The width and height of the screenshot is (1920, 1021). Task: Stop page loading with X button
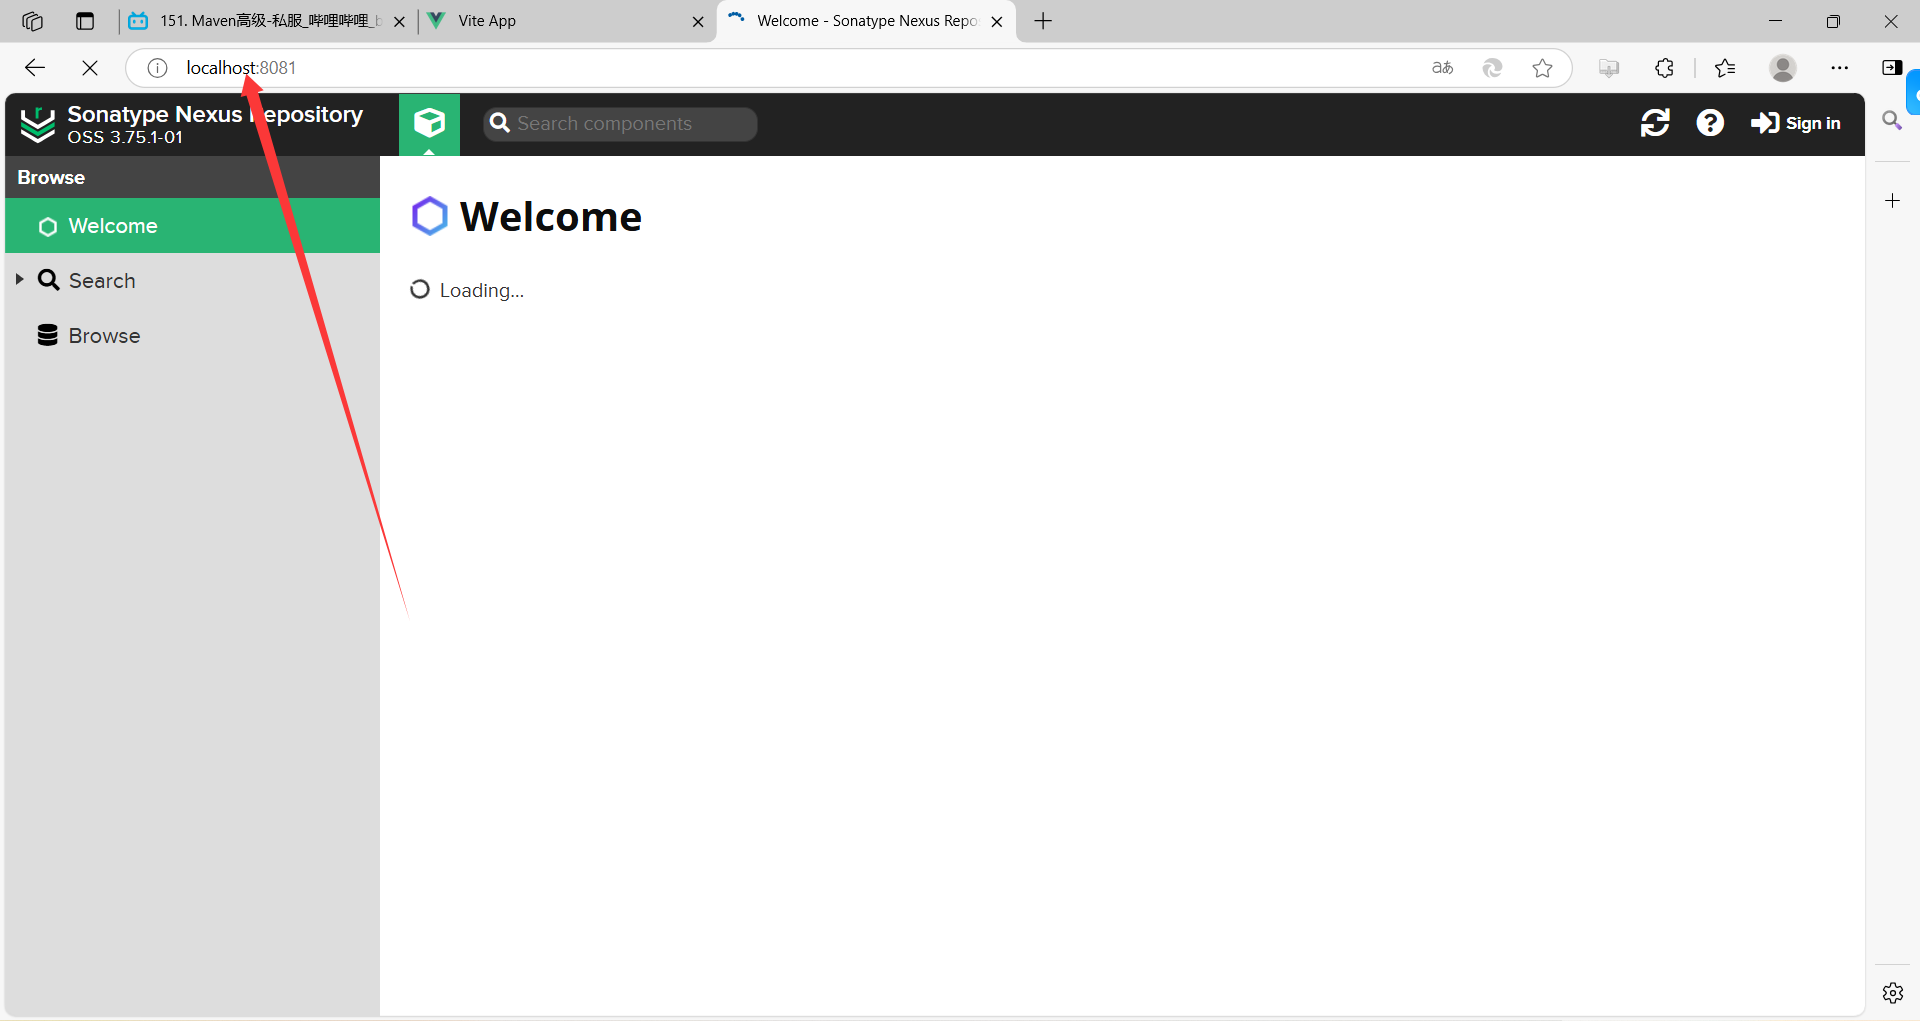pos(90,68)
